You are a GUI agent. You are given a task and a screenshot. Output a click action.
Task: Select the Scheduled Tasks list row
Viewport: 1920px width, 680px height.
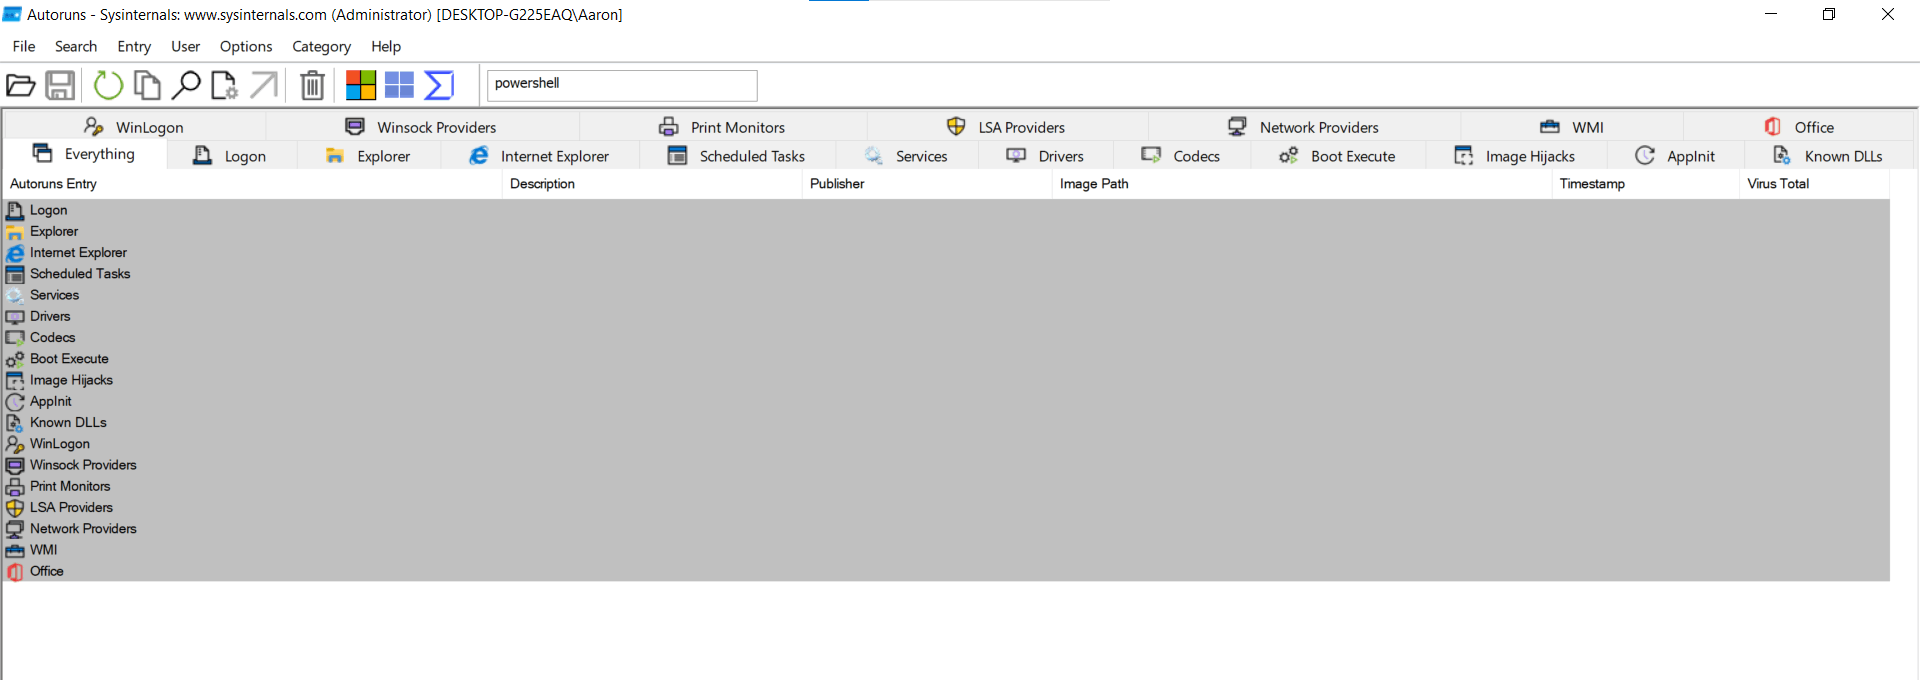pyautogui.click(x=946, y=274)
